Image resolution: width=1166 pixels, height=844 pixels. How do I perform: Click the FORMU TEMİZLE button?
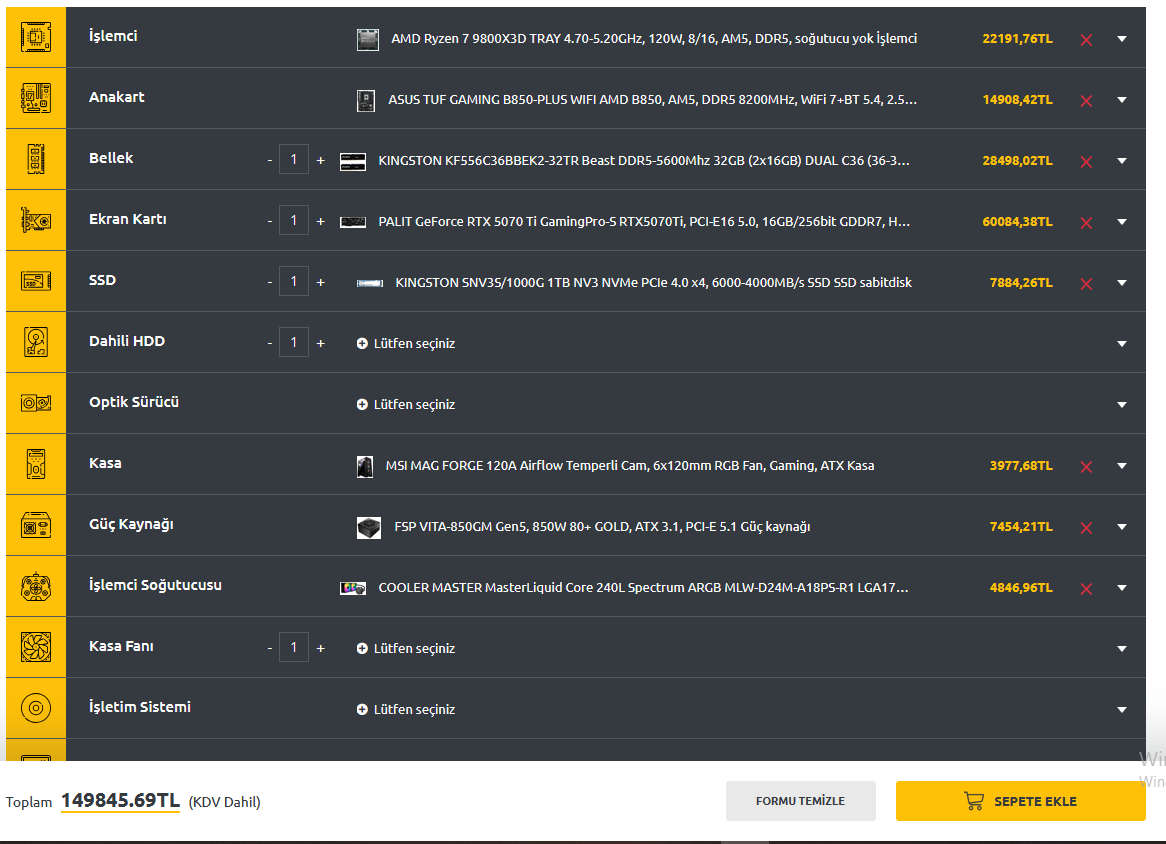800,801
